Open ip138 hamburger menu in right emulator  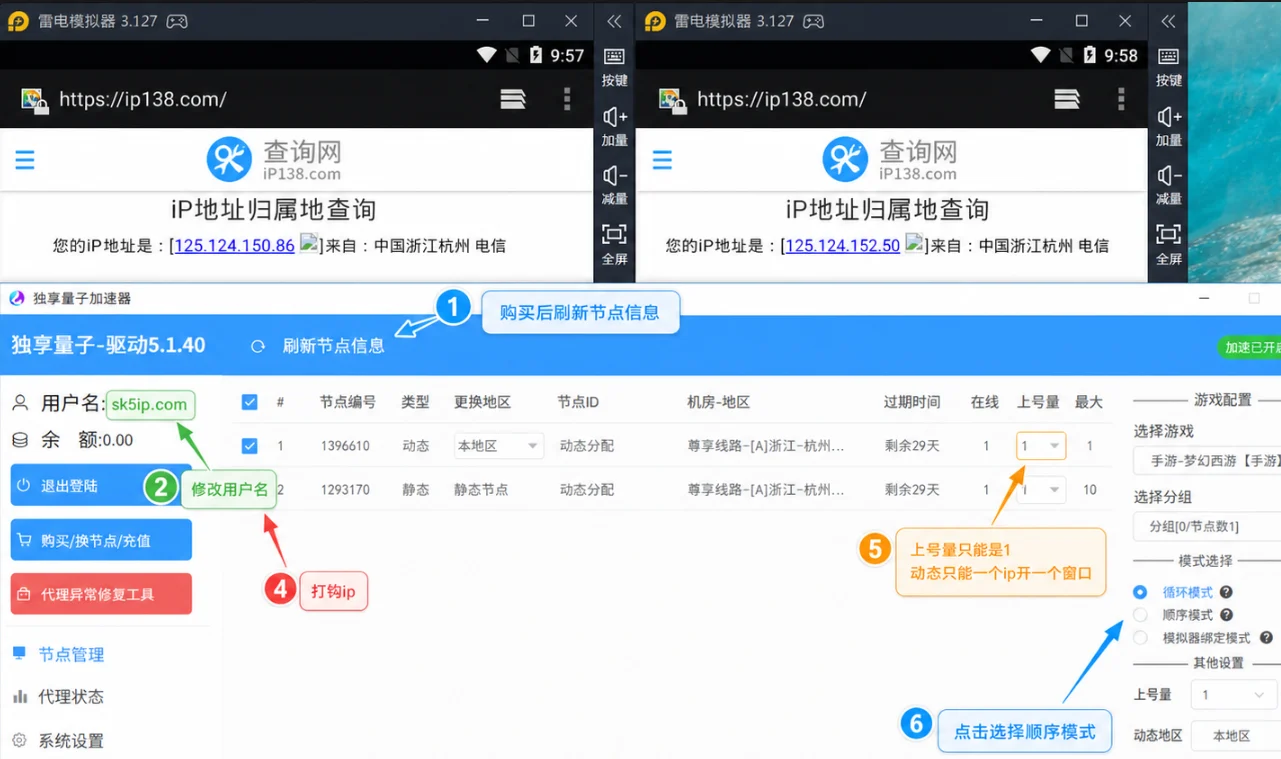coord(662,160)
